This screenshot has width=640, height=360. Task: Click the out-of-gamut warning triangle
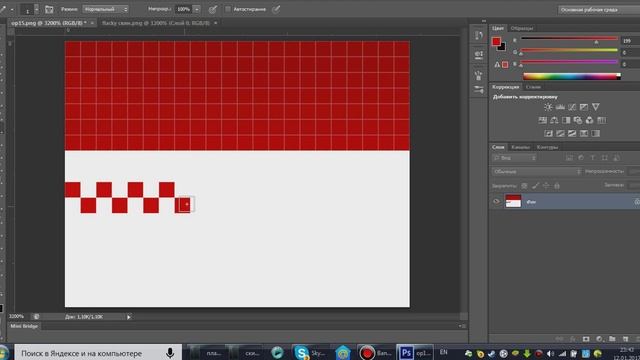pos(497,64)
